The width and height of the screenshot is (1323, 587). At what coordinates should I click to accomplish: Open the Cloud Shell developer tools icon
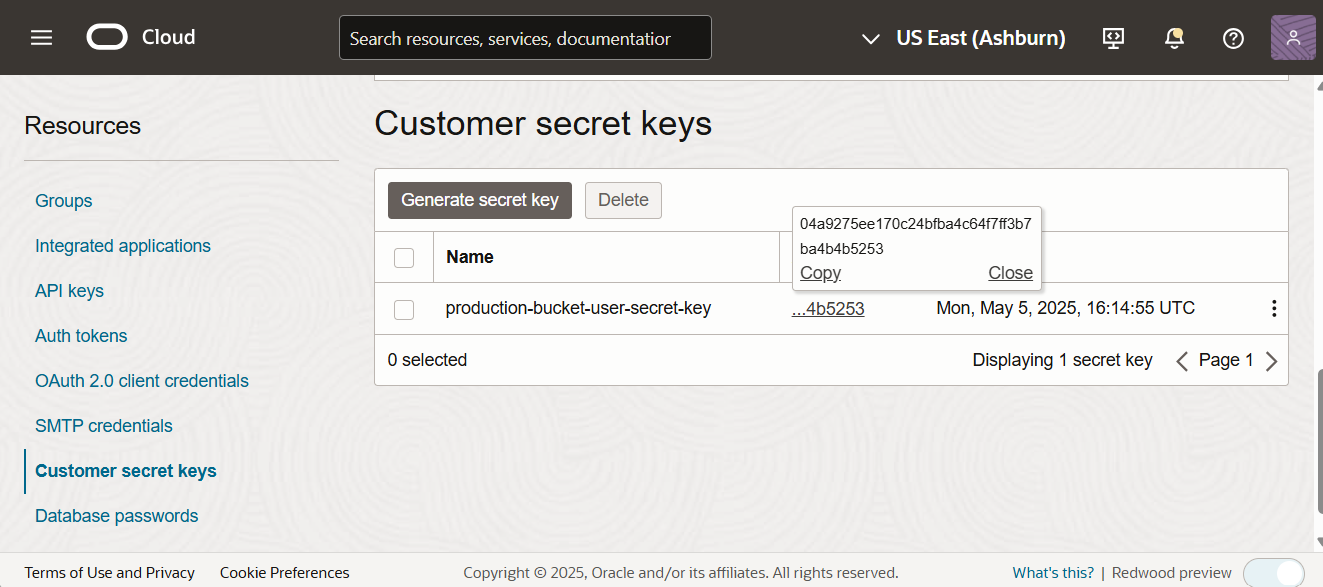(x=1113, y=38)
